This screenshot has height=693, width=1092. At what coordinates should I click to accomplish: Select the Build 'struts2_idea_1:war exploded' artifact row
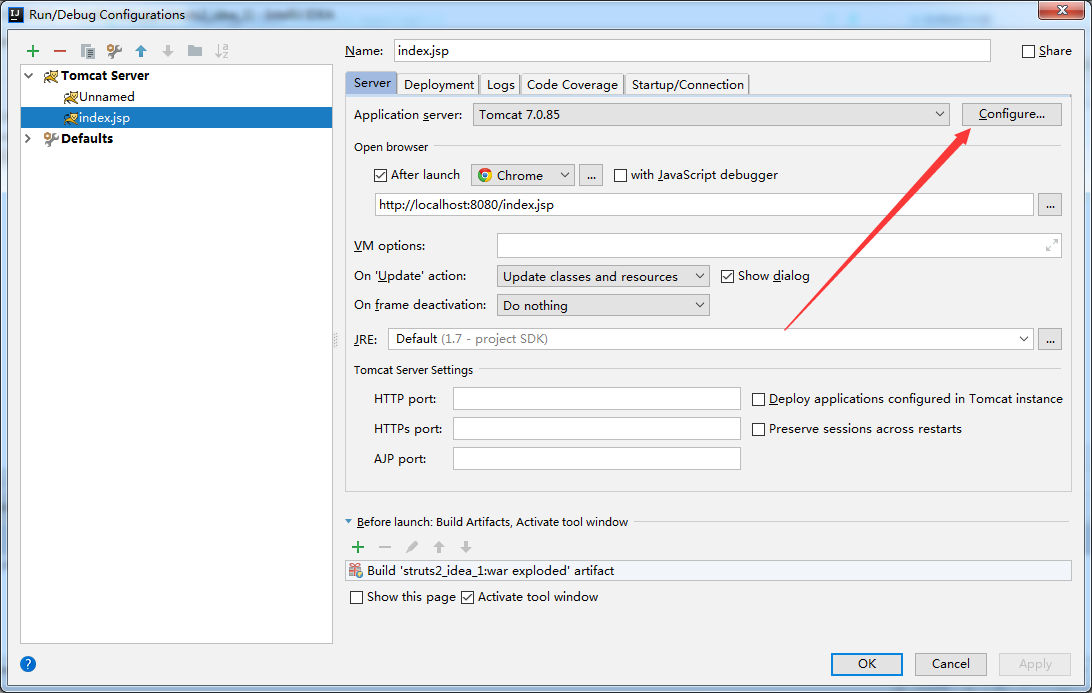(x=708, y=570)
